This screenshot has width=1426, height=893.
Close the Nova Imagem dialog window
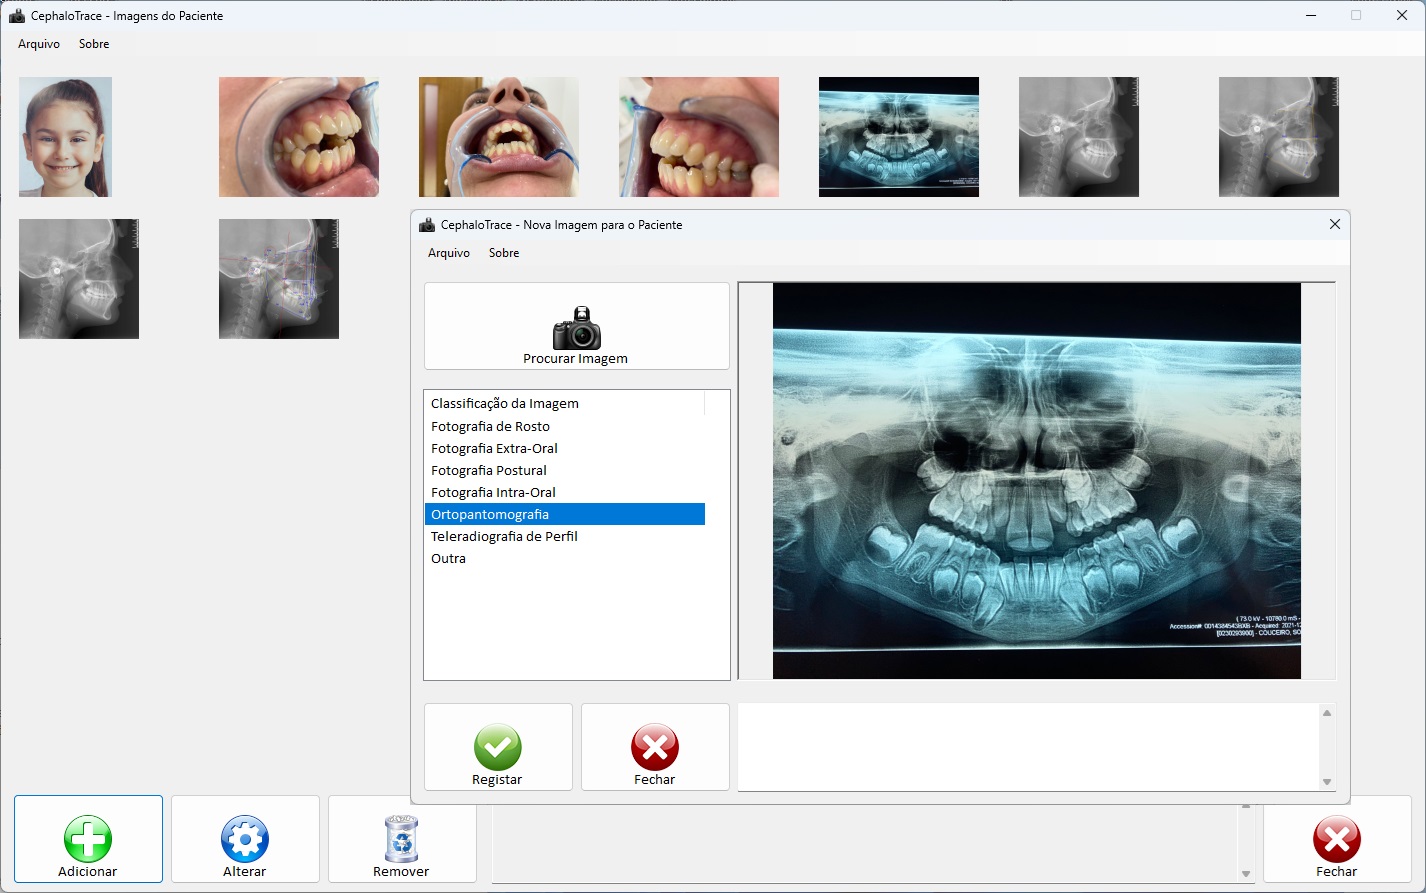1334,225
